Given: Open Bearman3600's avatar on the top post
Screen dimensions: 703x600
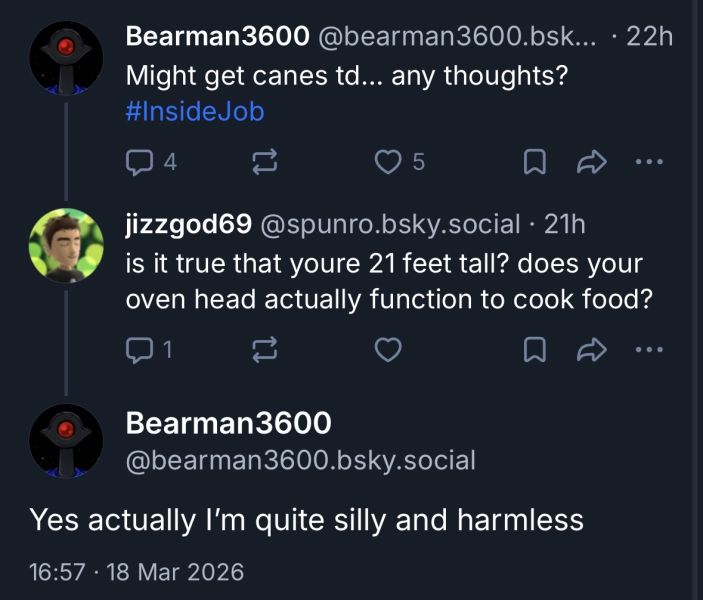Looking at the screenshot, I should [66, 58].
